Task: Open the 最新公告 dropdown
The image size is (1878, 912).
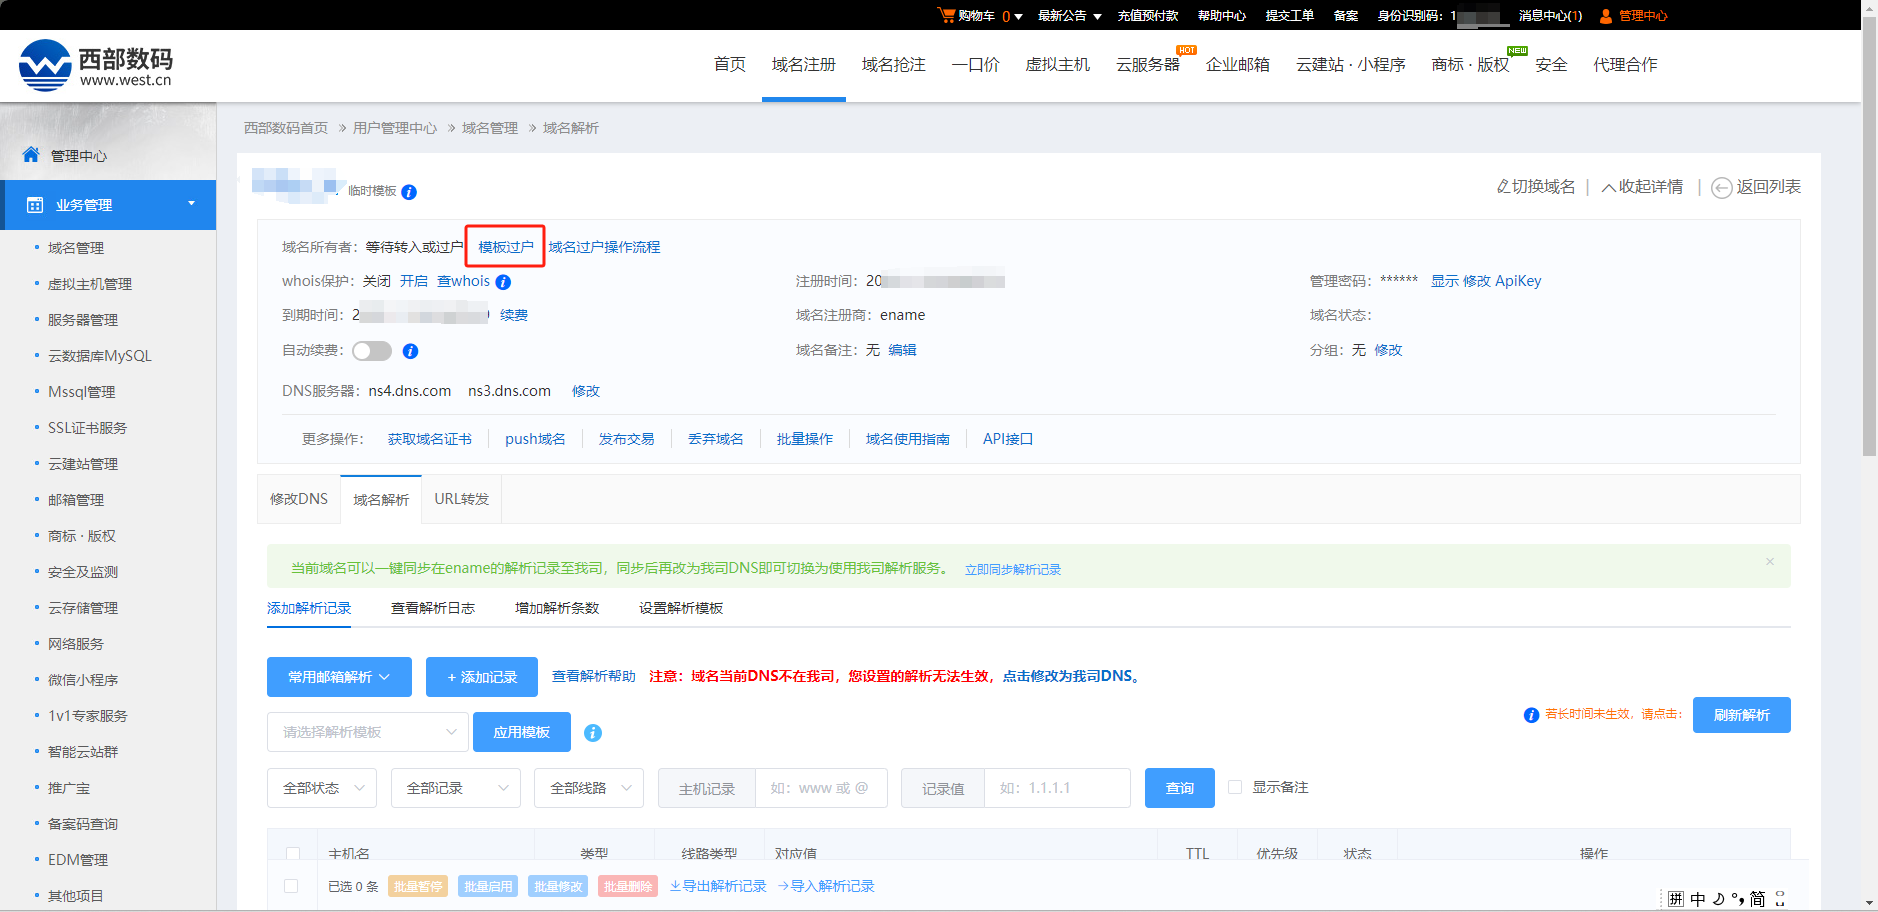Action: (x=1069, y=16)
